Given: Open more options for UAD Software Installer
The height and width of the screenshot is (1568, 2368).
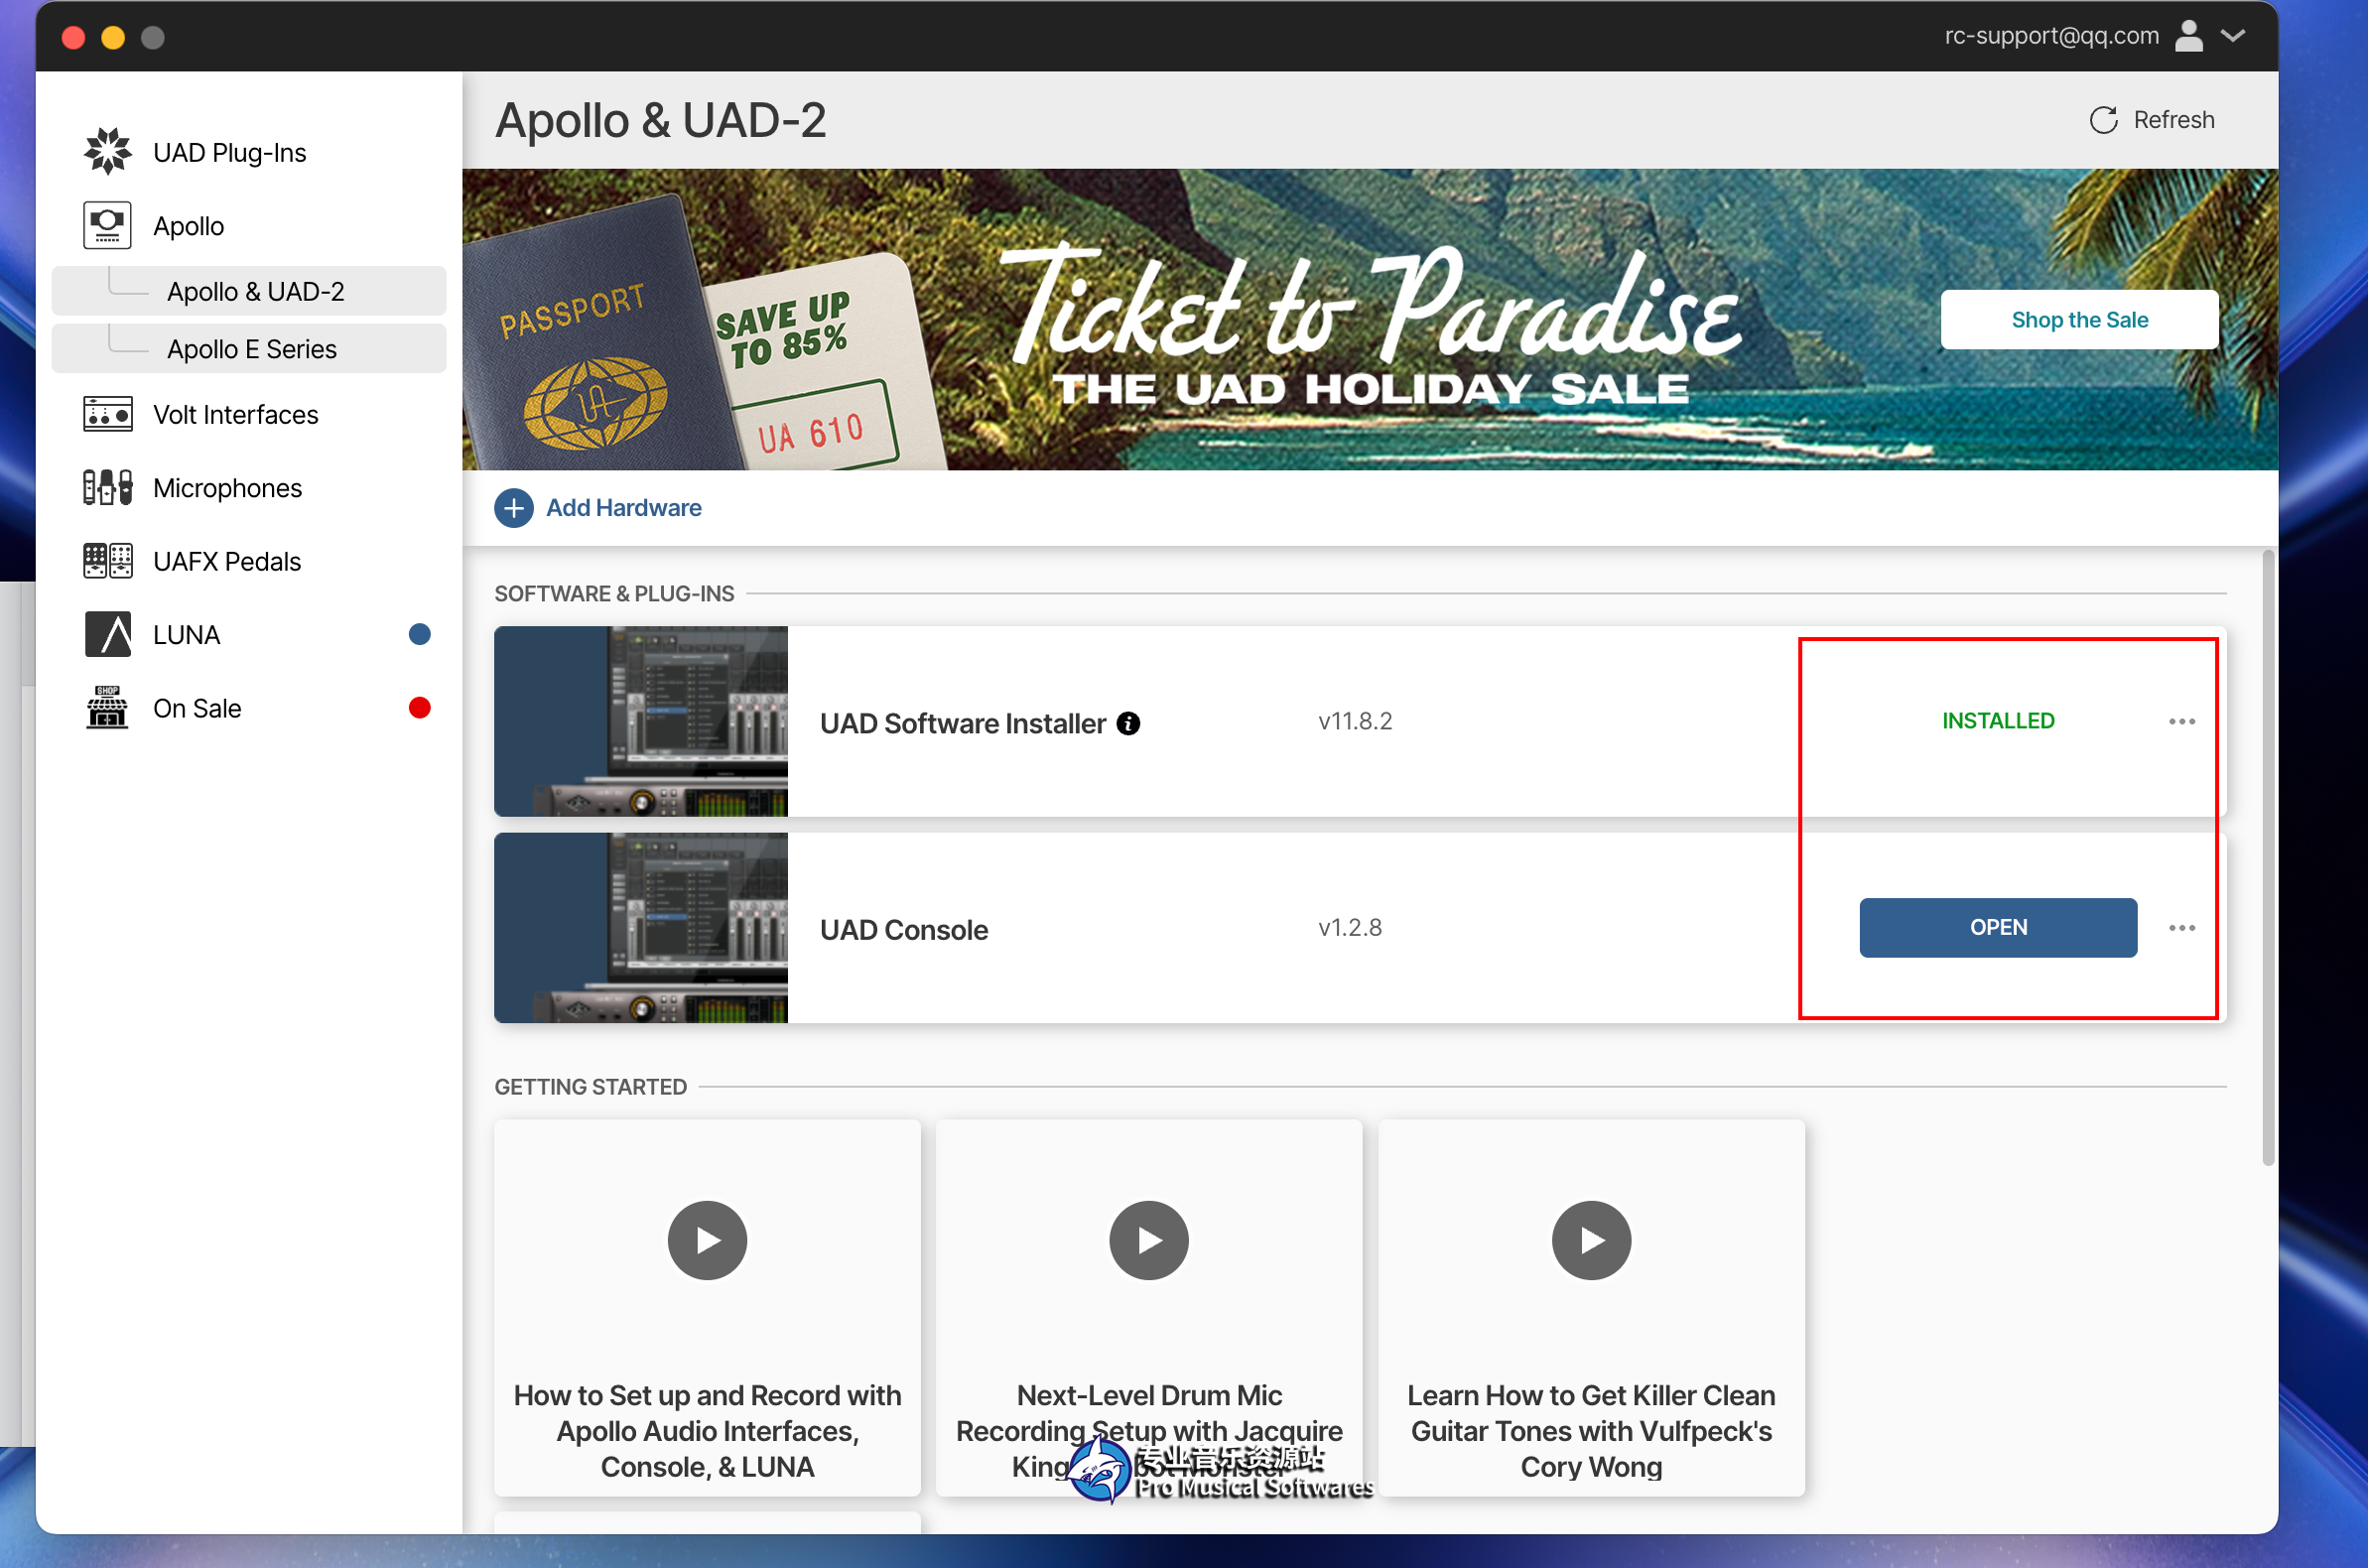Looking at the screenshot, I should tap(2181, 722).
